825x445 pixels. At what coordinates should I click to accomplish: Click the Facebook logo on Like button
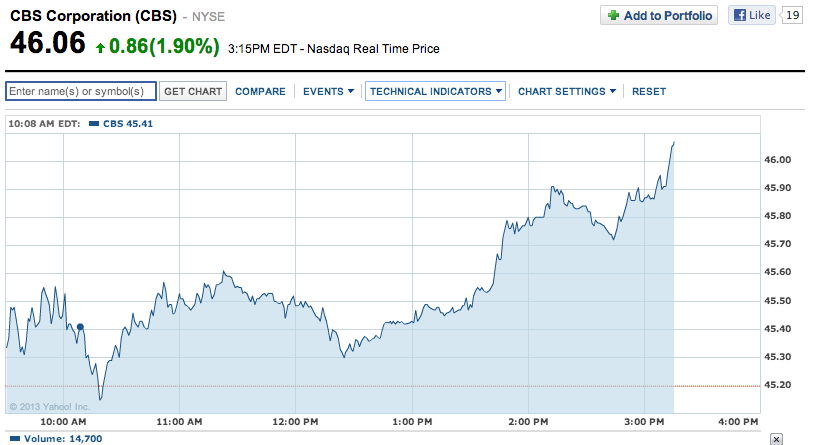pos(740,15)
